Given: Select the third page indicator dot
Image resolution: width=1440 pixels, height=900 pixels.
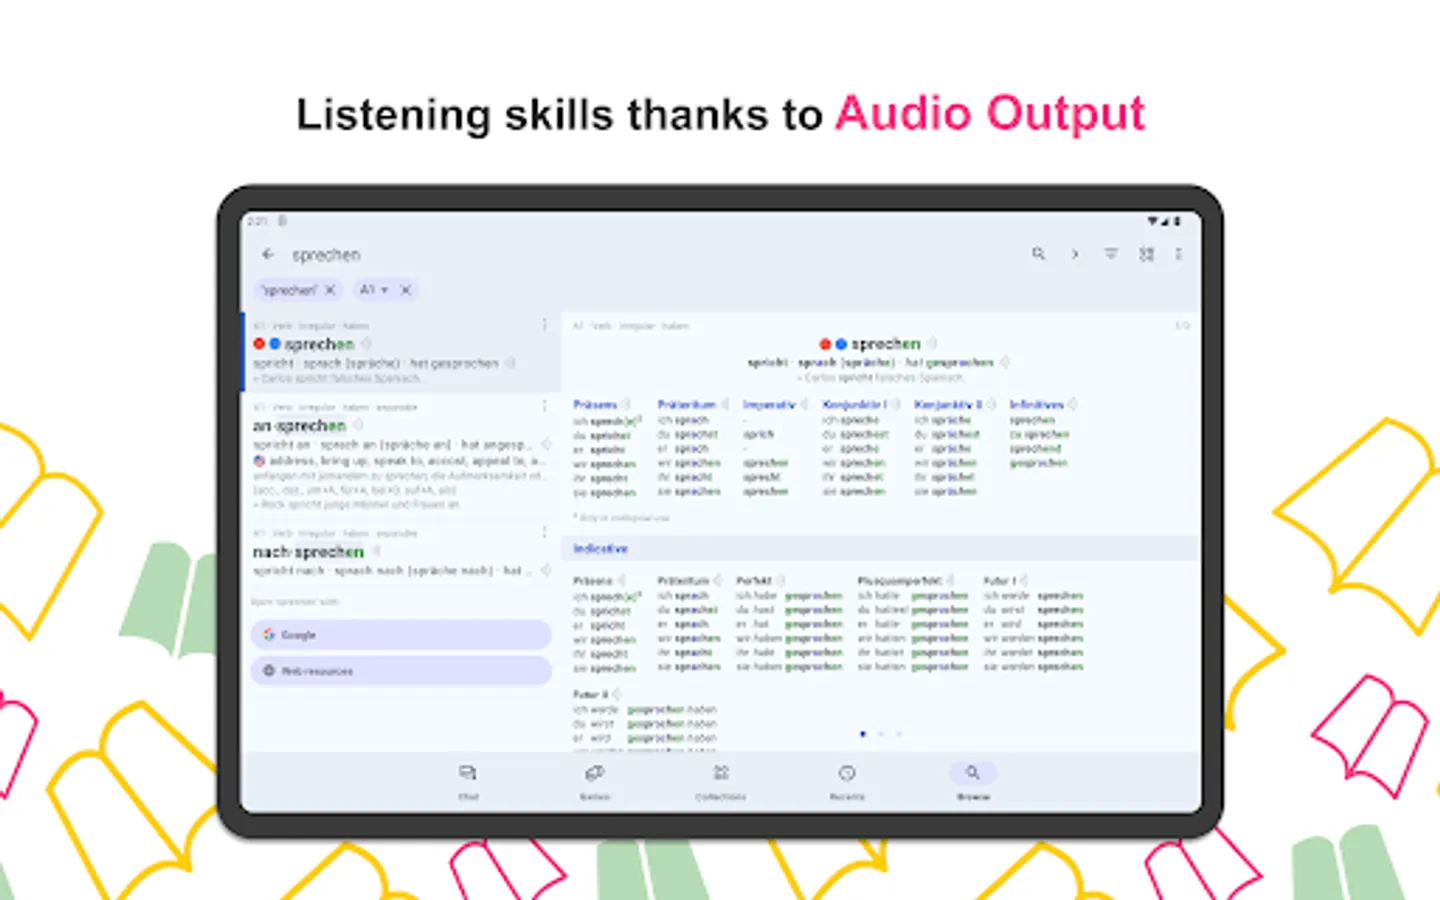Looking at the screenshot, I should point(899,734).
